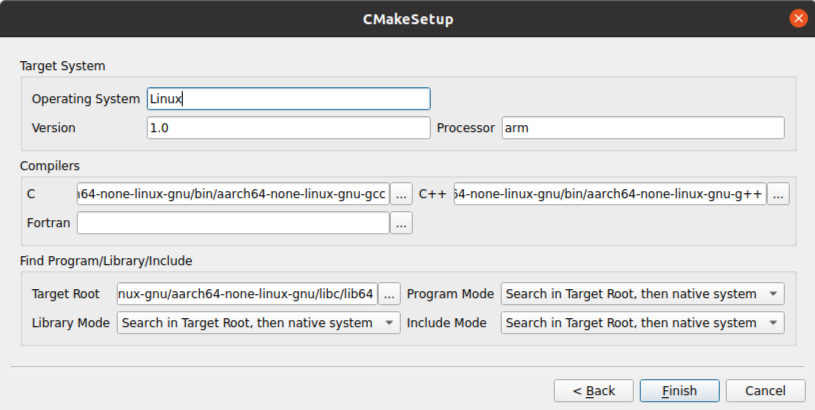This screenshot has height=410, width=815.
Task: Select the C++ compiler path field
Action: [x=610, y=194]
